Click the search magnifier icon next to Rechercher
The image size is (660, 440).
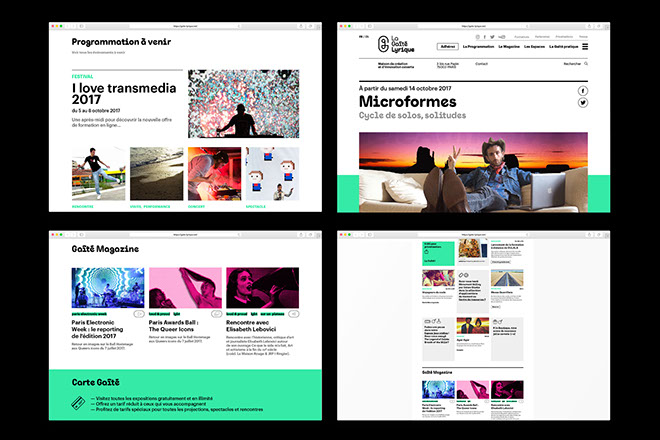(587, 63)
